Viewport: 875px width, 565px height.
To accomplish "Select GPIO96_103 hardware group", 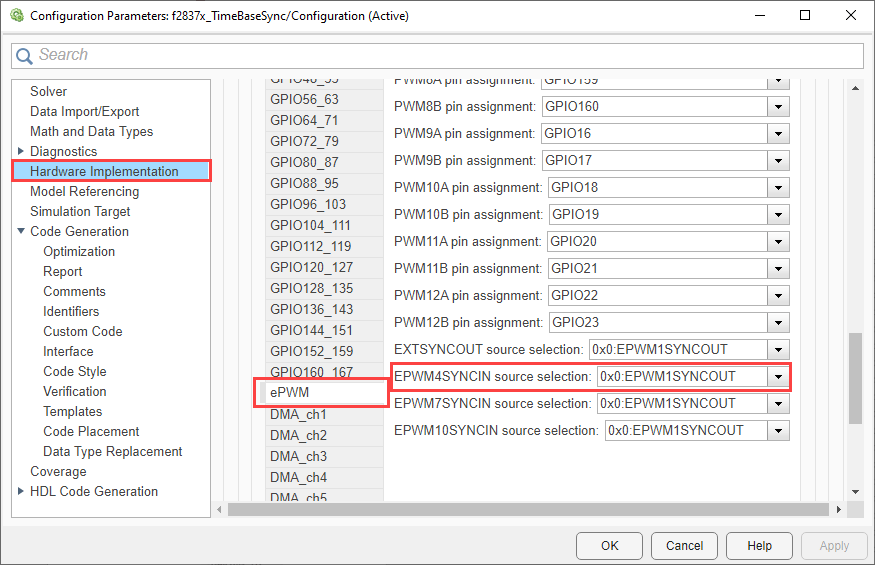I will 324,204.
